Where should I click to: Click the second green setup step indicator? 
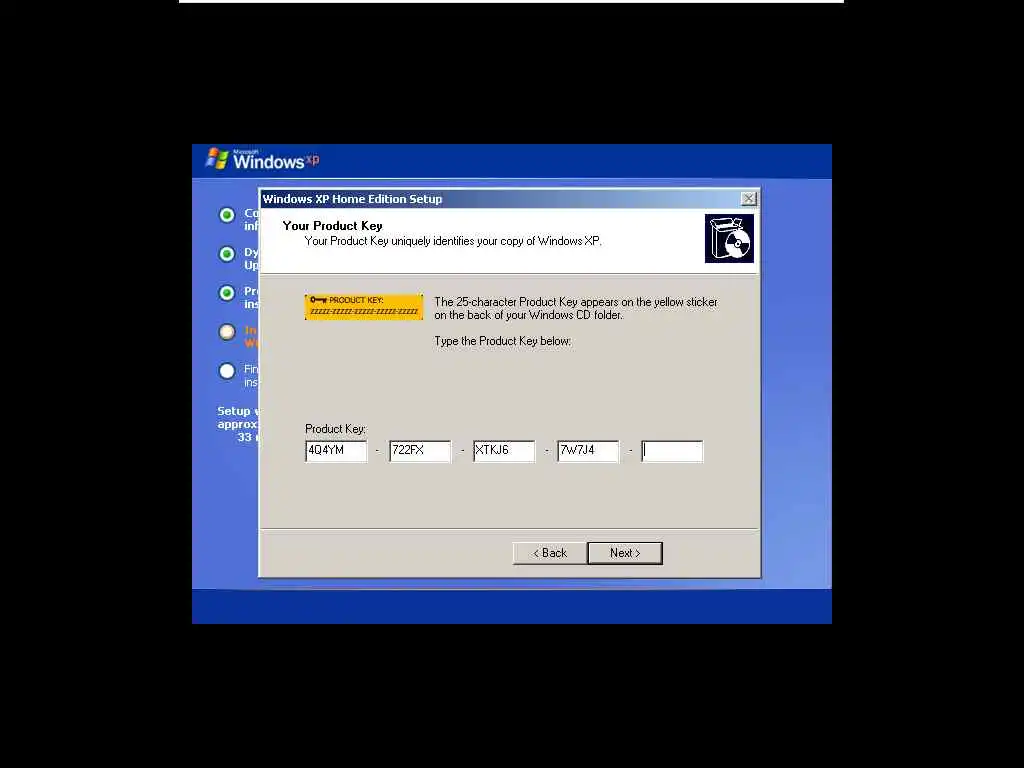point(227,254)
